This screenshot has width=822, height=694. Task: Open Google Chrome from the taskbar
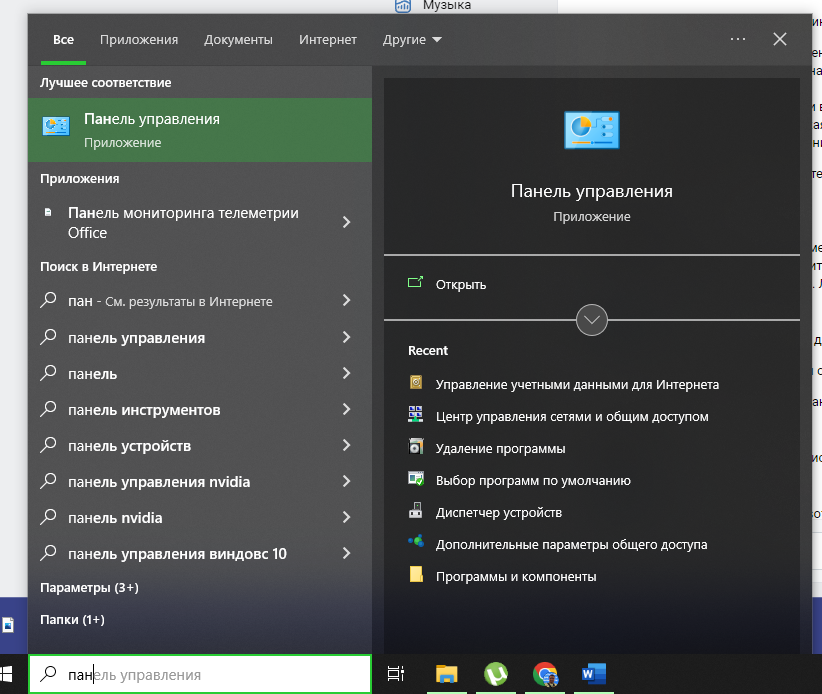click(x=545, y=674)
